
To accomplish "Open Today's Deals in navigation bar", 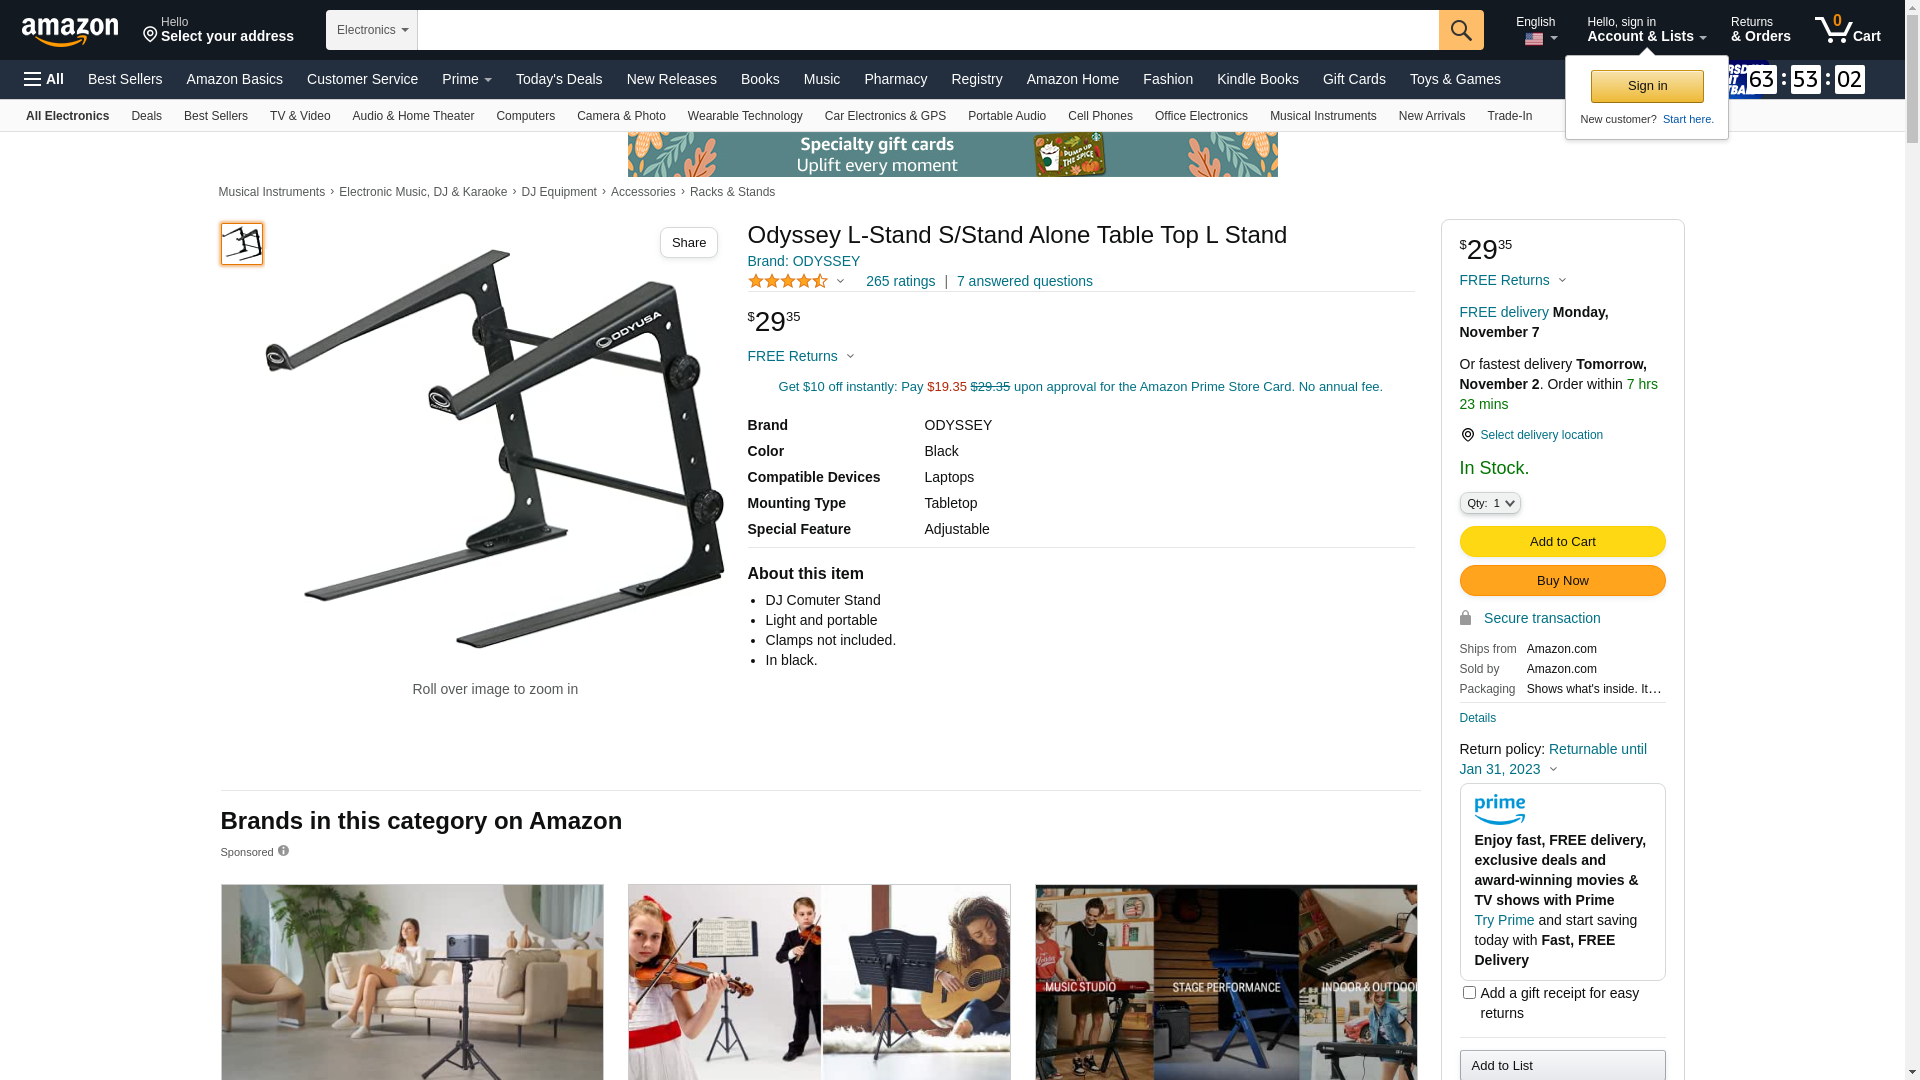I will 559,79.
